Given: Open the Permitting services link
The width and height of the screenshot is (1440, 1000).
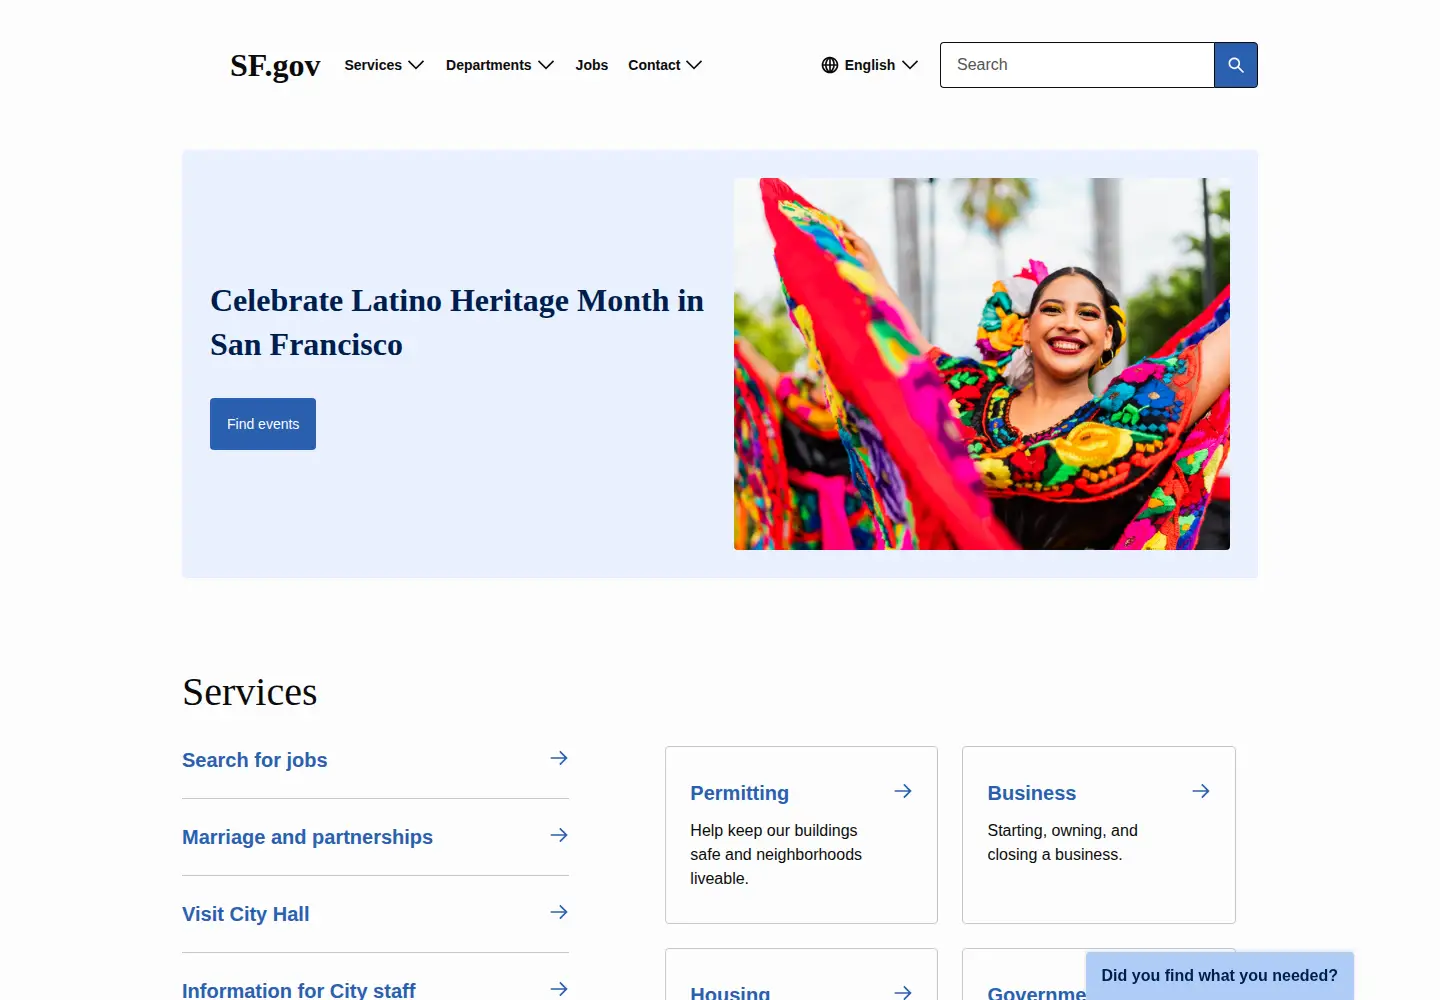Looking at the screenshot, I should click(740, 793).
